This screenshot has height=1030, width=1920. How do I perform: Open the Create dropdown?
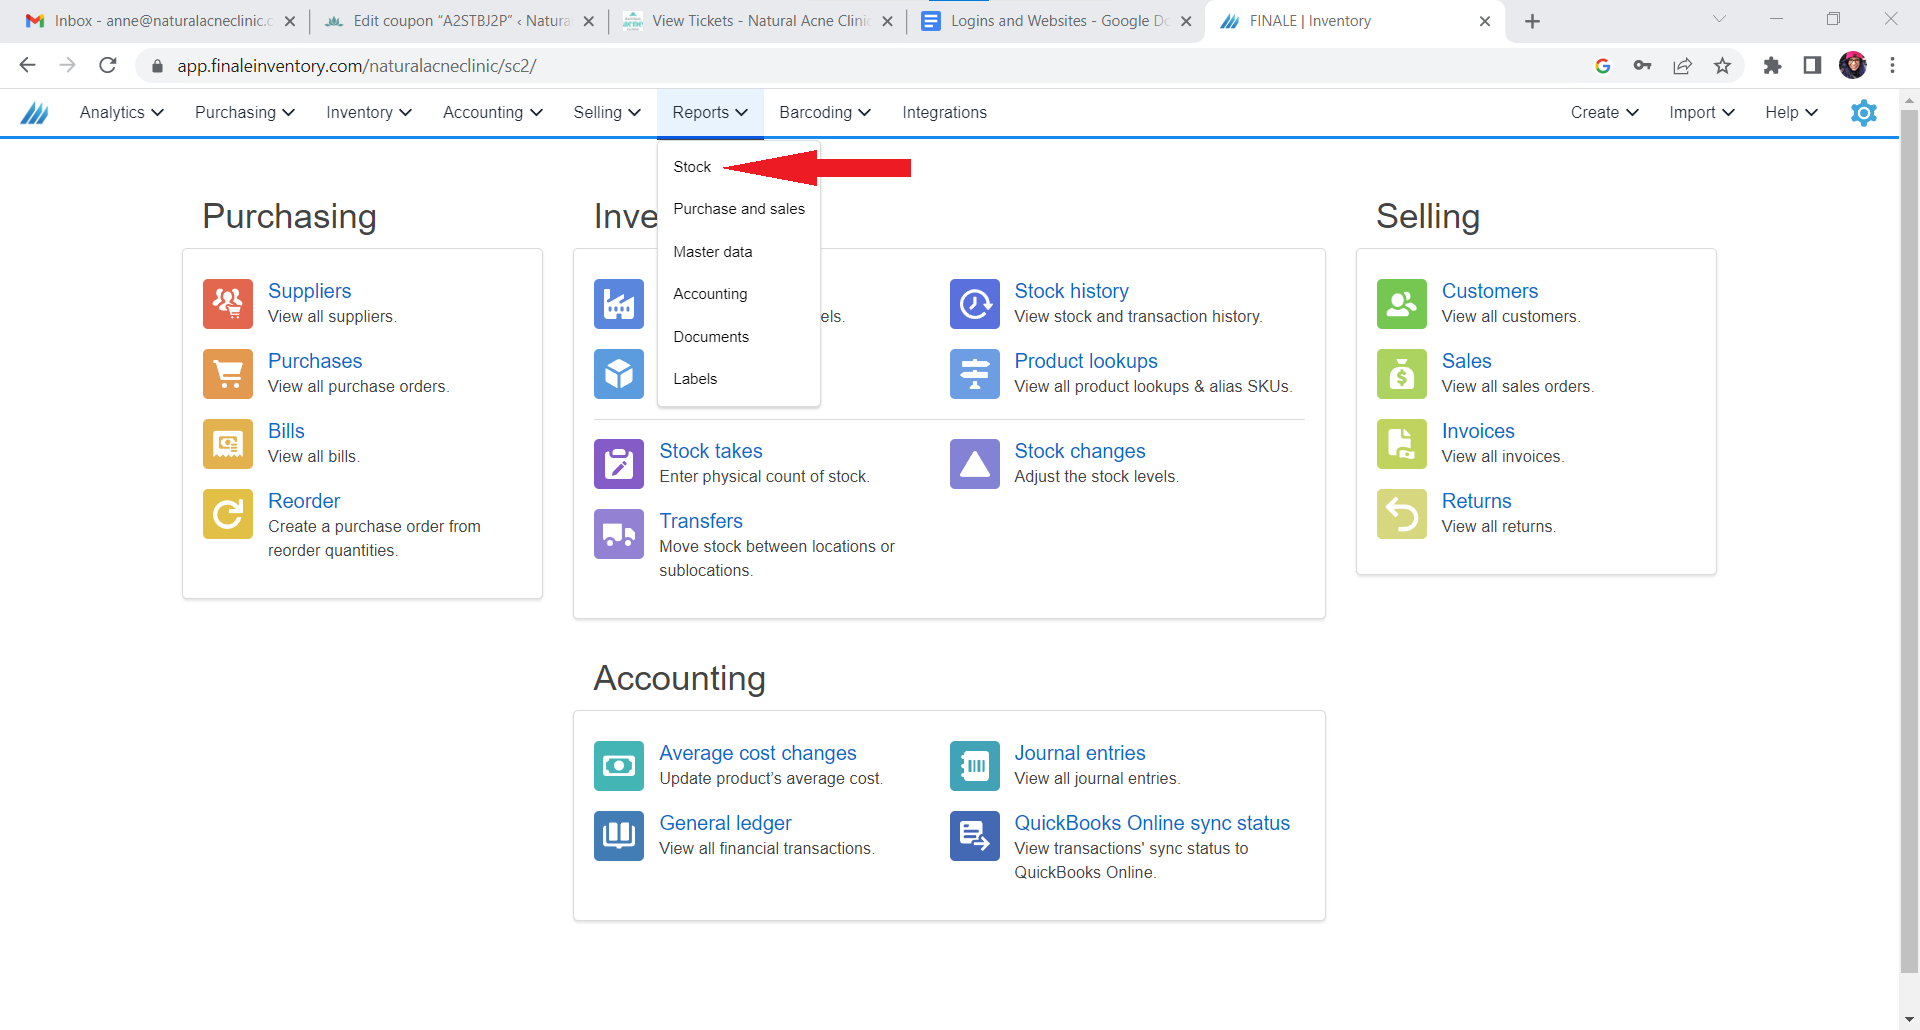1604,113
